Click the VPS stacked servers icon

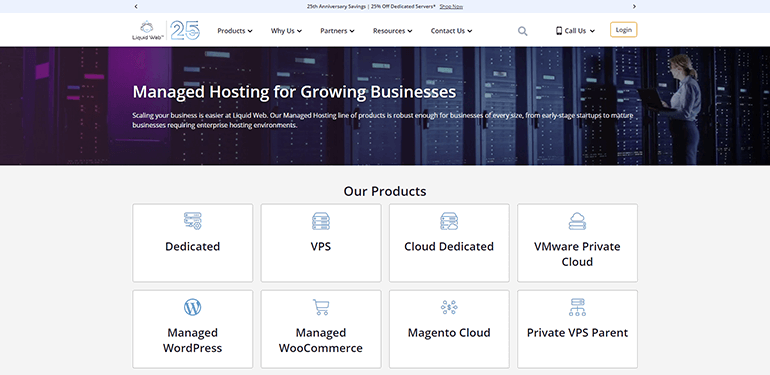(x=321, y=221)
